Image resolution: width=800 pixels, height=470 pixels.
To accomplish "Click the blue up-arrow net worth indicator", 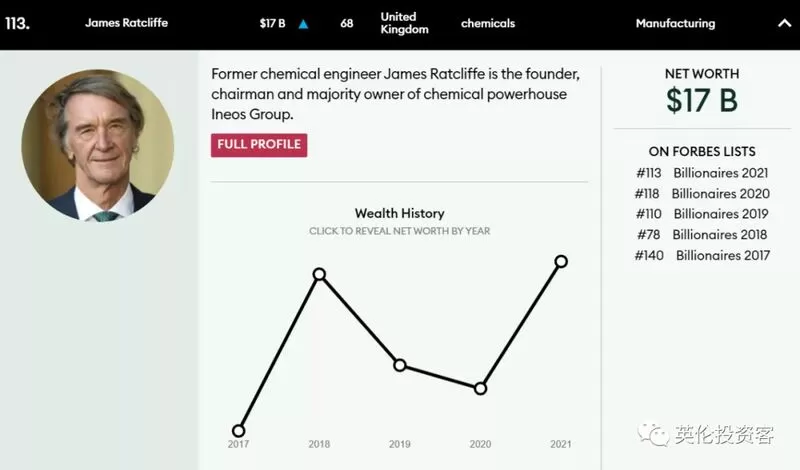I will pos(303,24).
